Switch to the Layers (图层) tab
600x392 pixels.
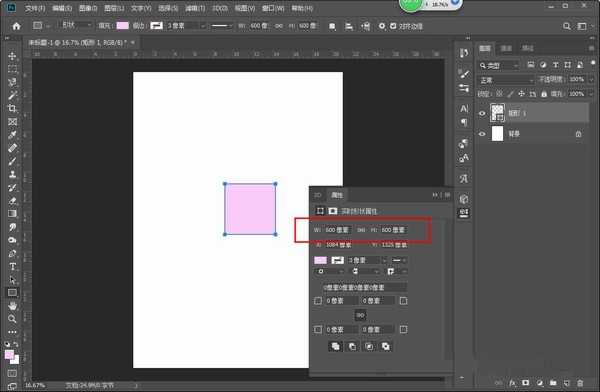(x=485, y=48)
